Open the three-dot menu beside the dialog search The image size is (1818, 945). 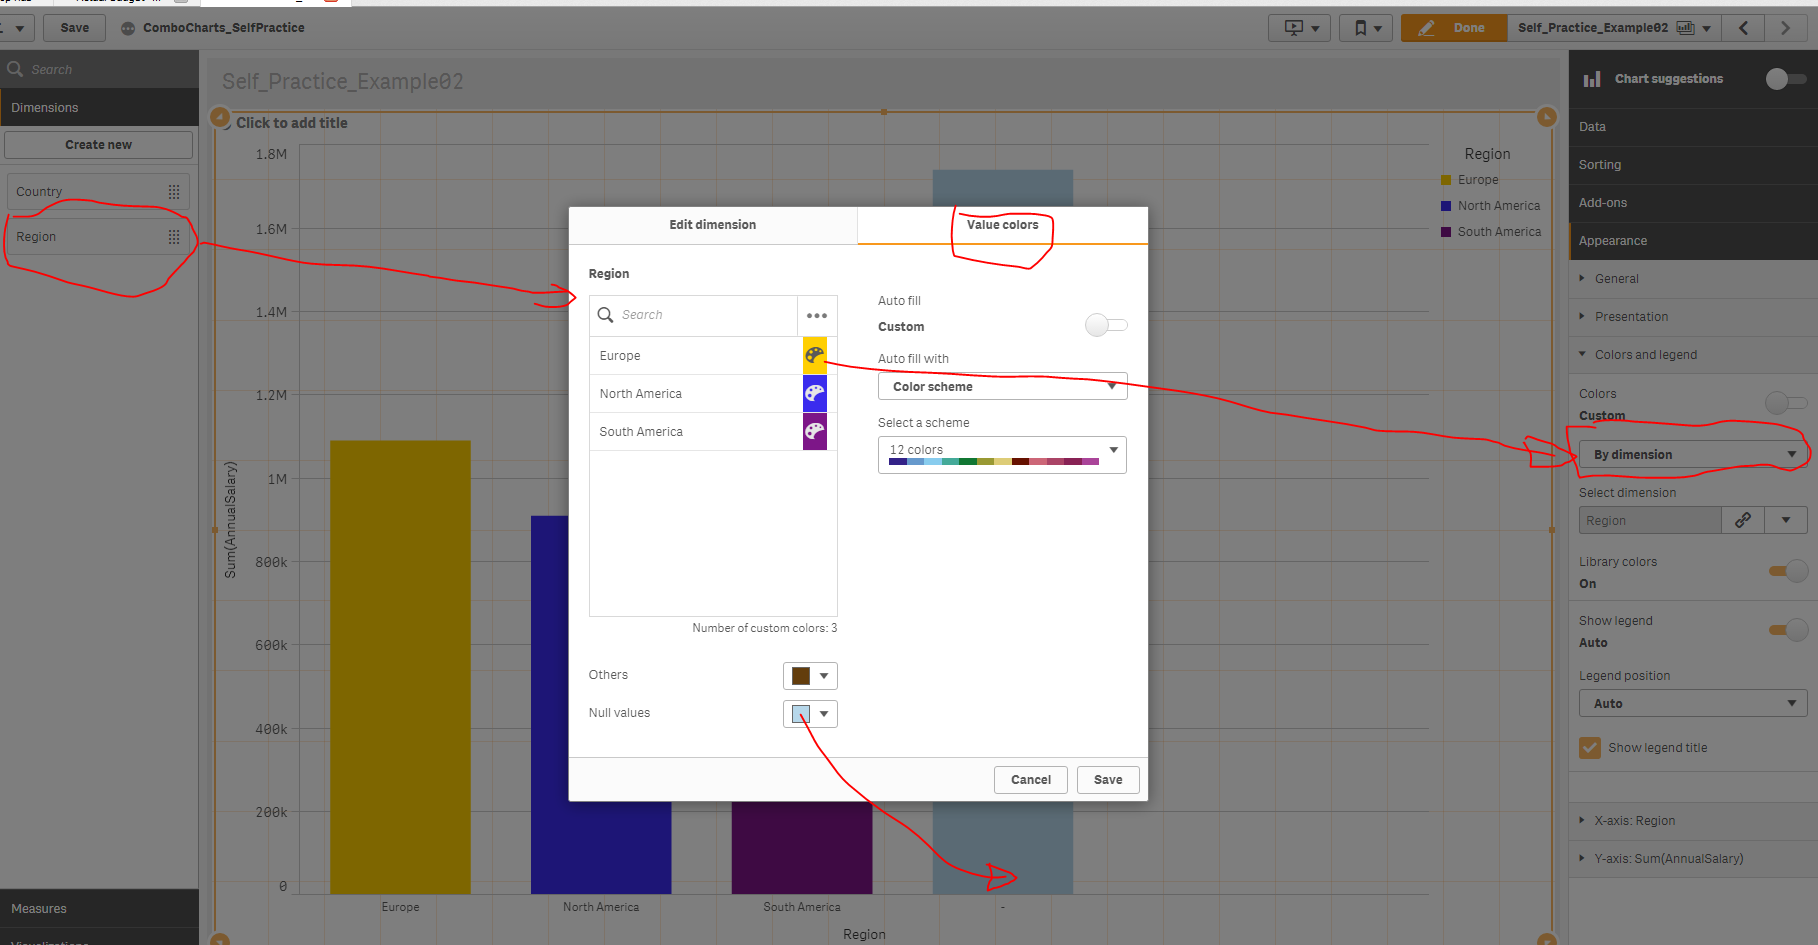[x=817, y=315]
